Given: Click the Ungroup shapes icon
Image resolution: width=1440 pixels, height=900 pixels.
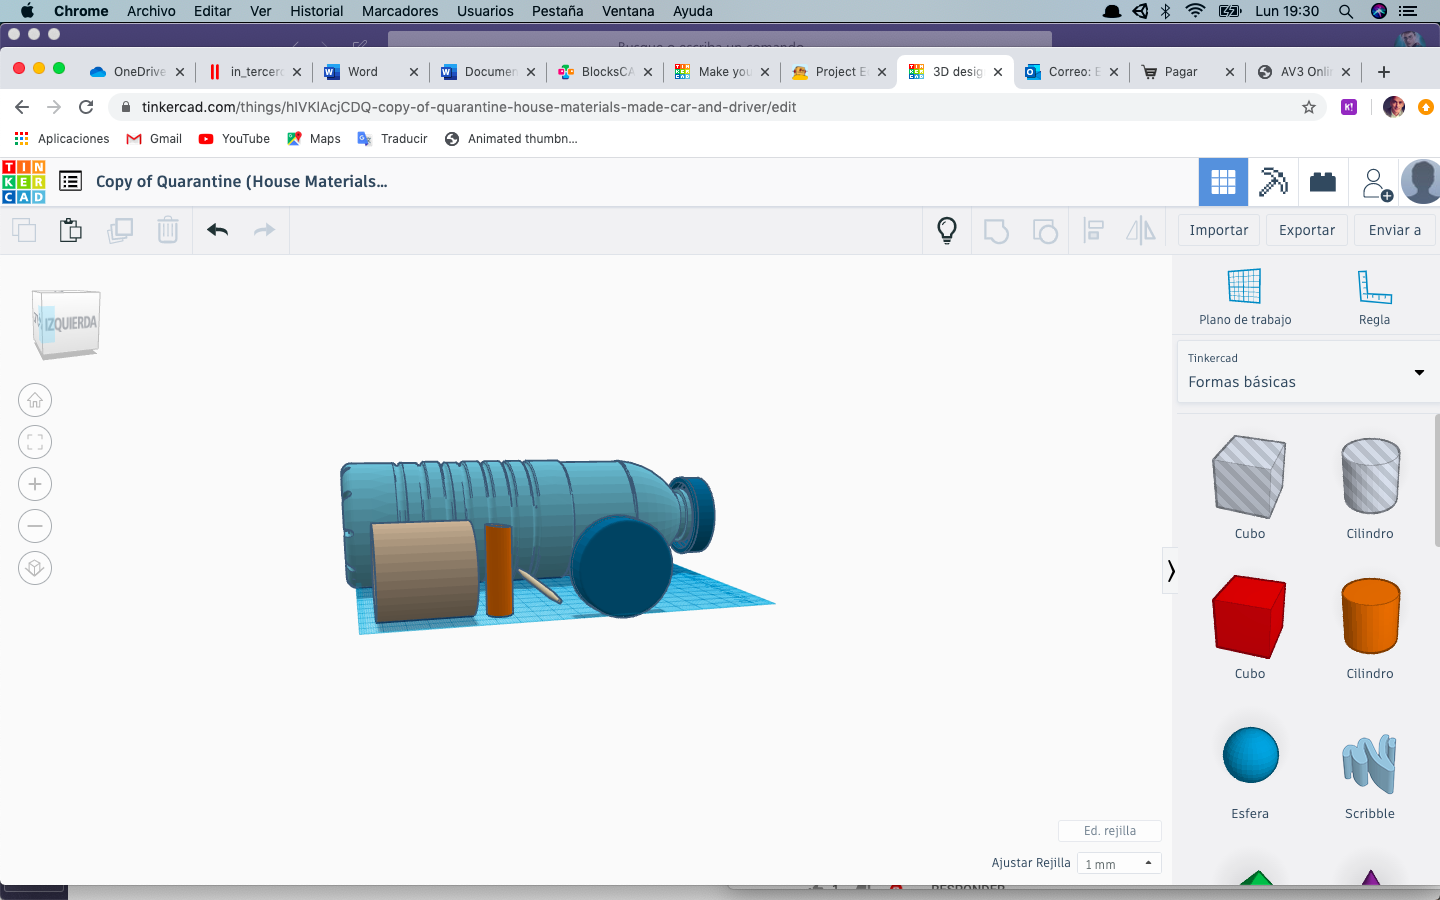Looking at the screenshot, I should point(1045,231).
